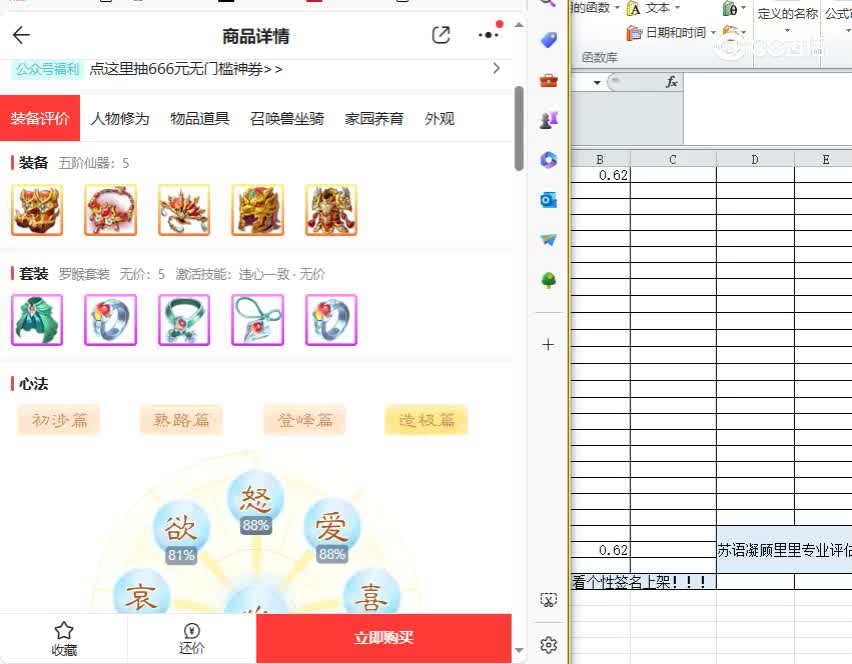Click the back arrow on the product page
852x664 pixels.
coord(21,34)
